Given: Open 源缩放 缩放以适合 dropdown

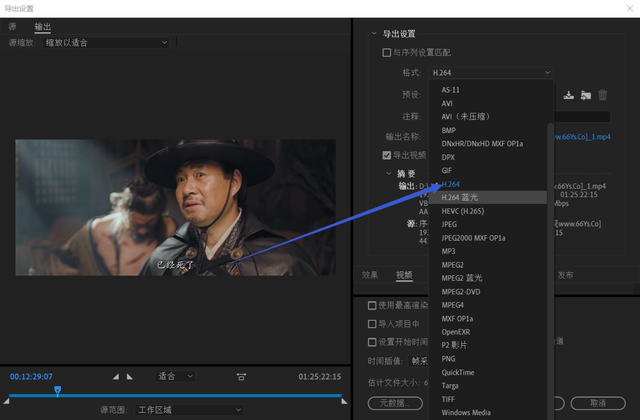Looking at the screenshot, I should point(106,42).
